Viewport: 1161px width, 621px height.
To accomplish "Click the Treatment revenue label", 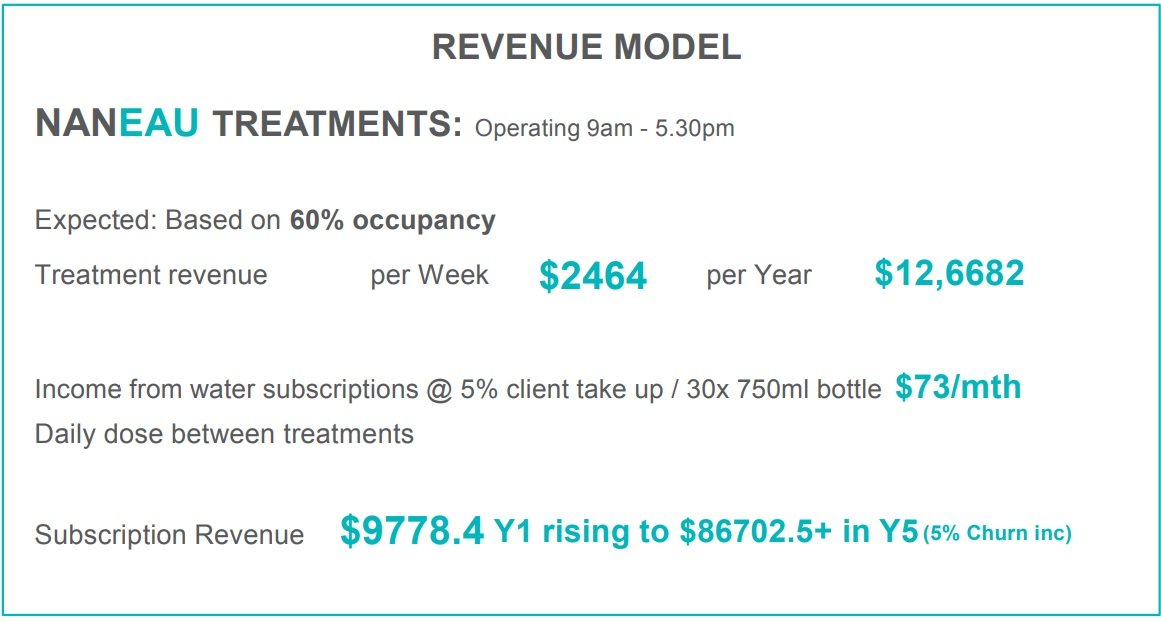I will [151, 275].
